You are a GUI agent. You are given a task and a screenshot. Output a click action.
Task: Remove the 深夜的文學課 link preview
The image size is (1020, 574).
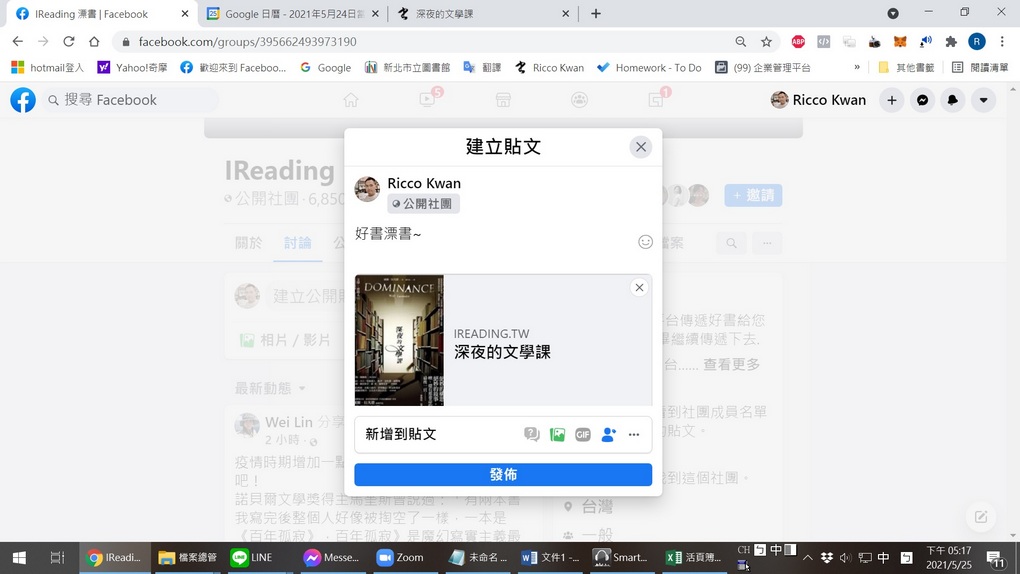click(x=639, y=288)
